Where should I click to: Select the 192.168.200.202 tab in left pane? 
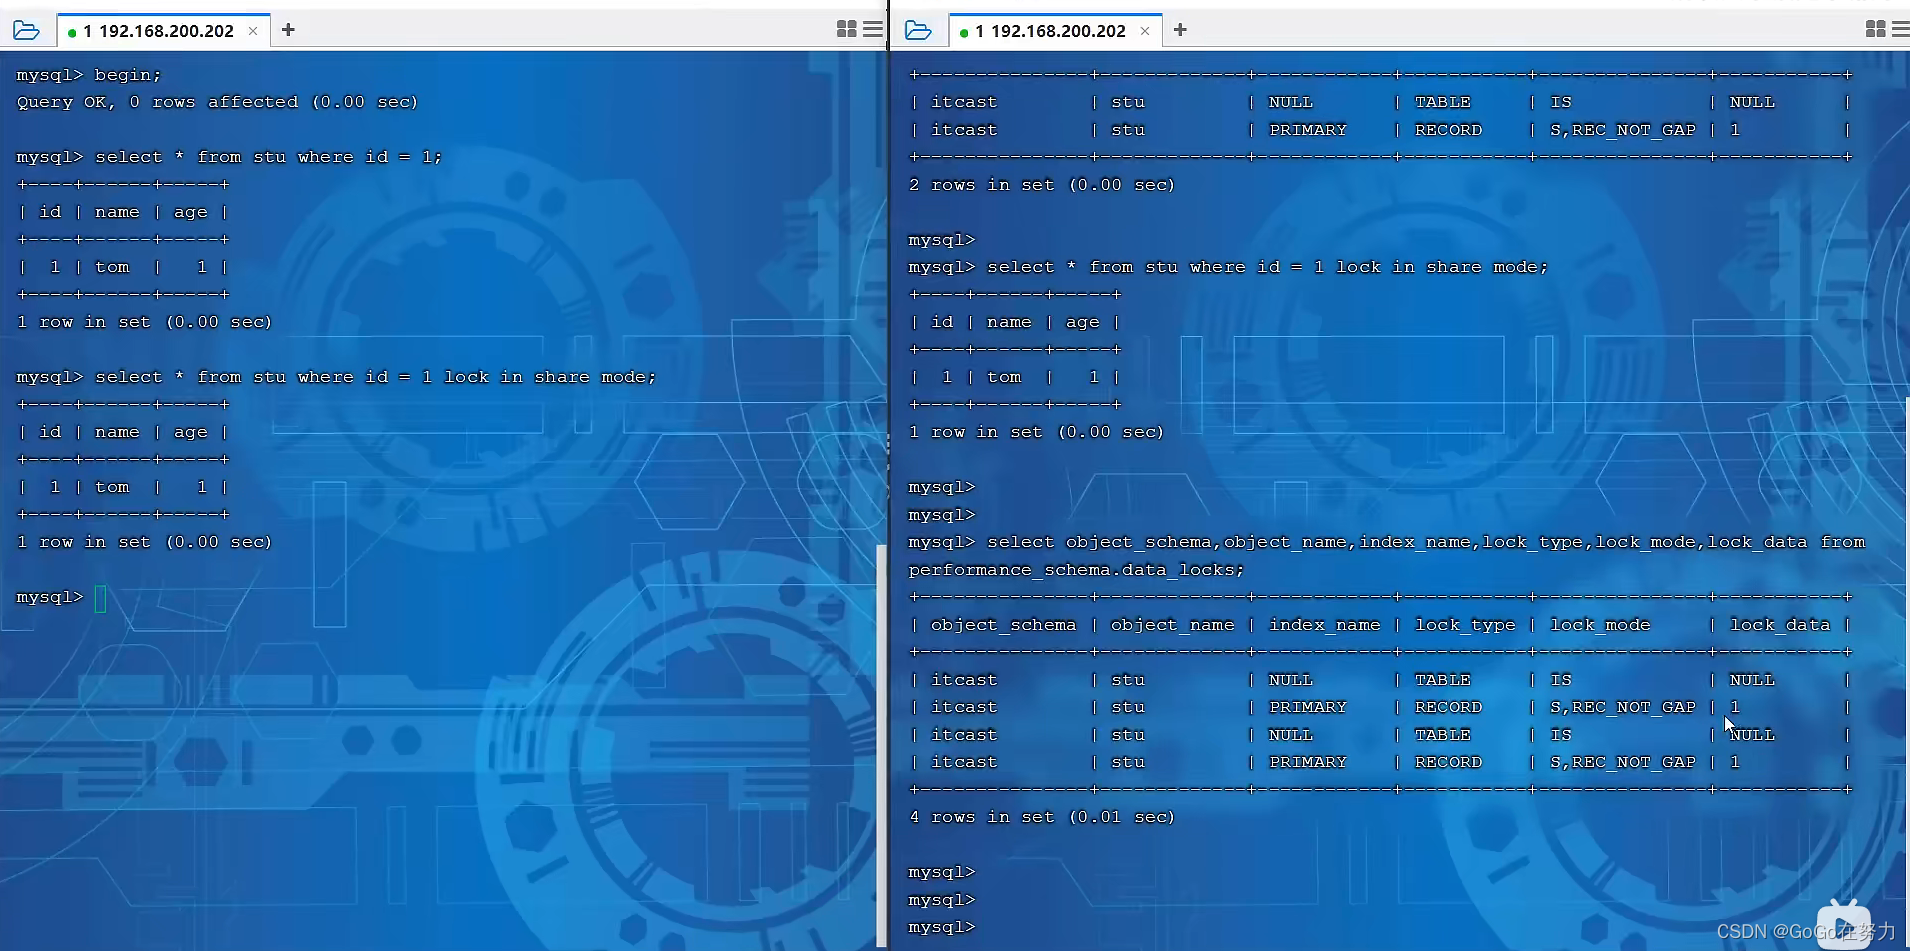tap(164, 31)
